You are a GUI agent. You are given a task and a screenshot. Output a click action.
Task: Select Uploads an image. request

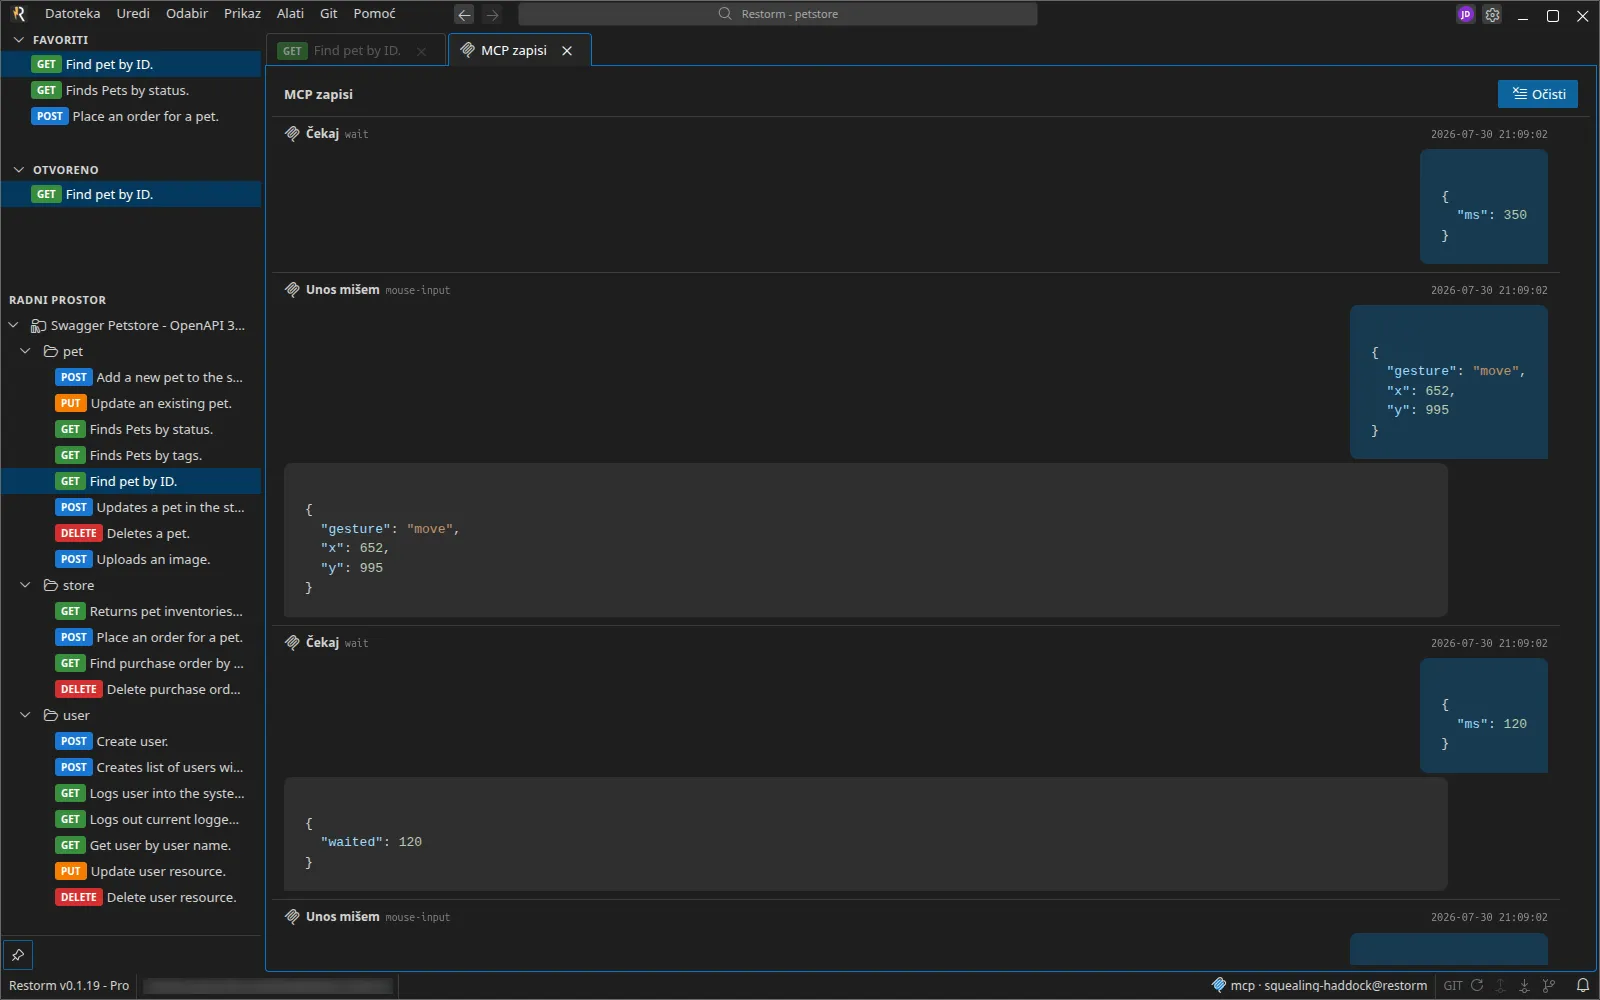132,559
